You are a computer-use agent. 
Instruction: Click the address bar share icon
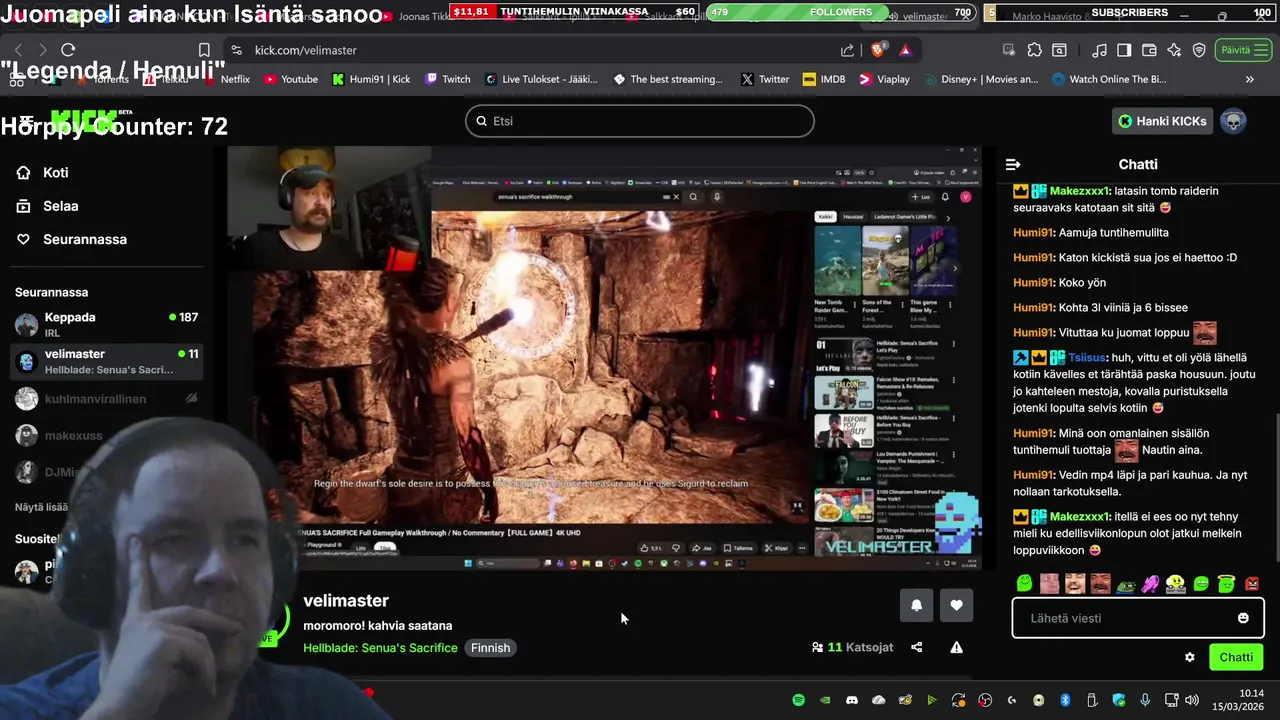848,50
